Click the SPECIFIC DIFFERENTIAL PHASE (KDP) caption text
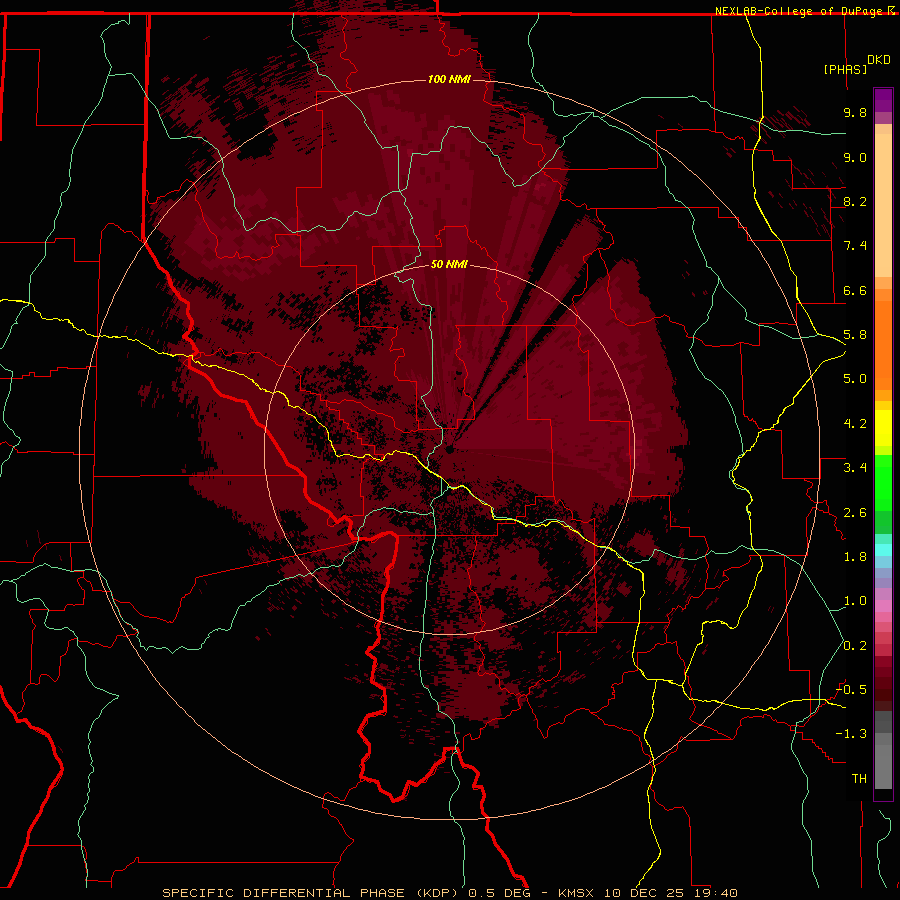This screenshot has height=900, width=900. [x=312, y=893]
